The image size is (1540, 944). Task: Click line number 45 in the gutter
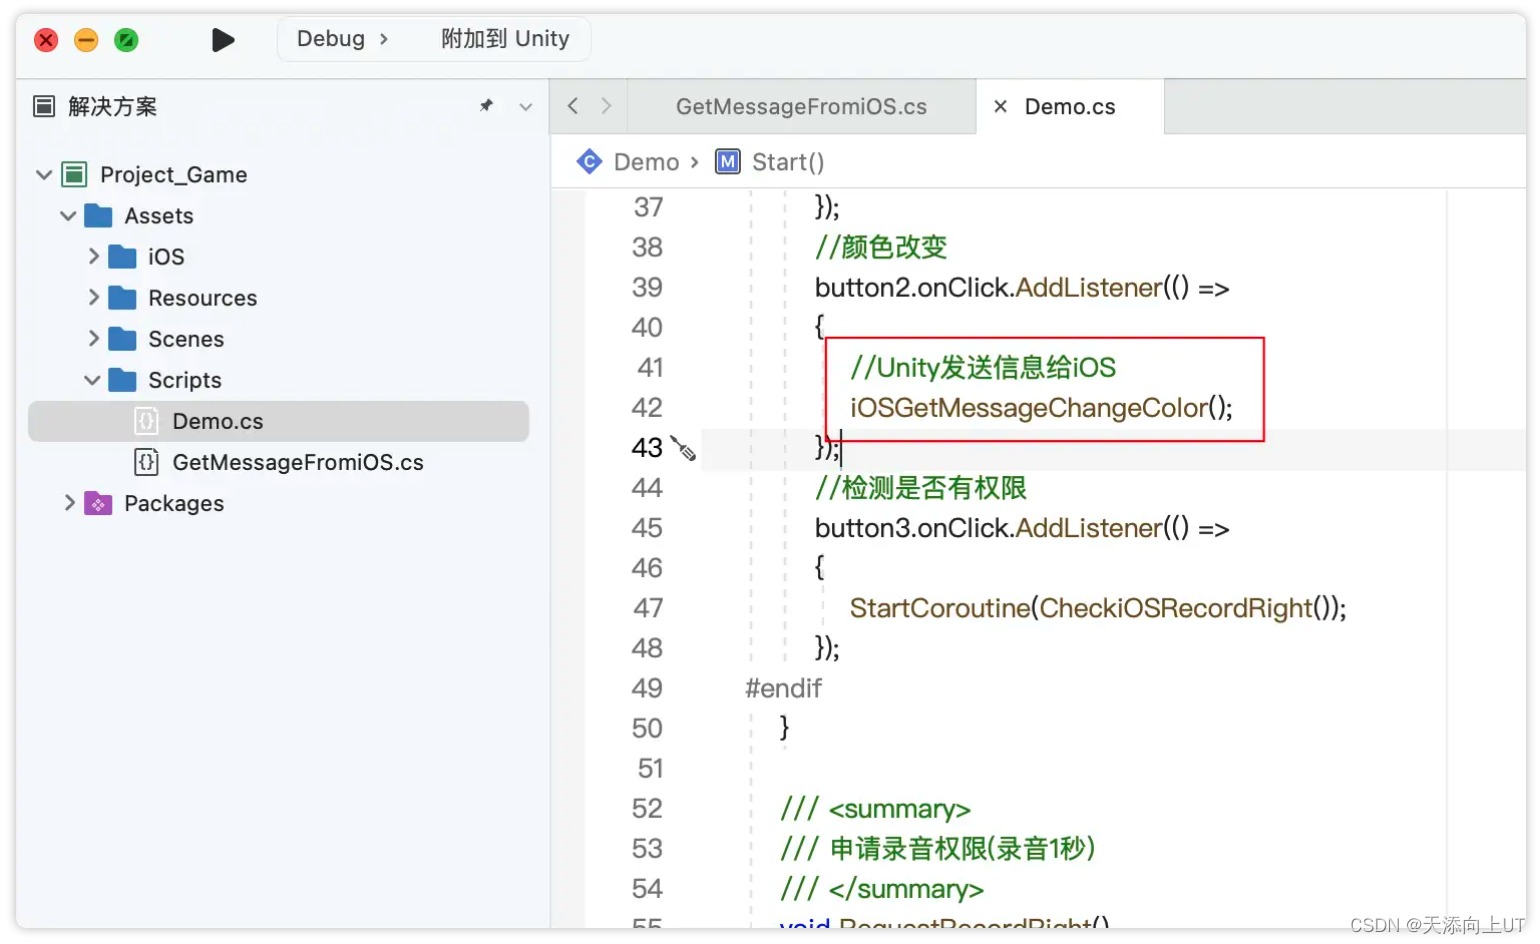[647, 527]
